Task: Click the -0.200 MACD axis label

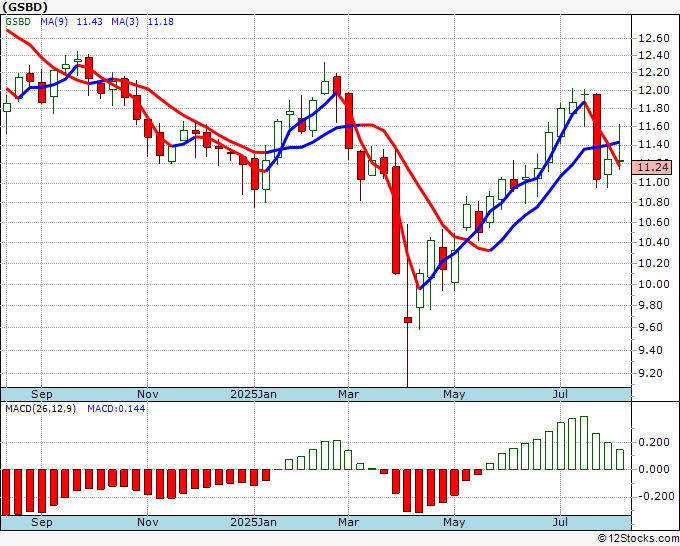Action: (x=656, y=497)
